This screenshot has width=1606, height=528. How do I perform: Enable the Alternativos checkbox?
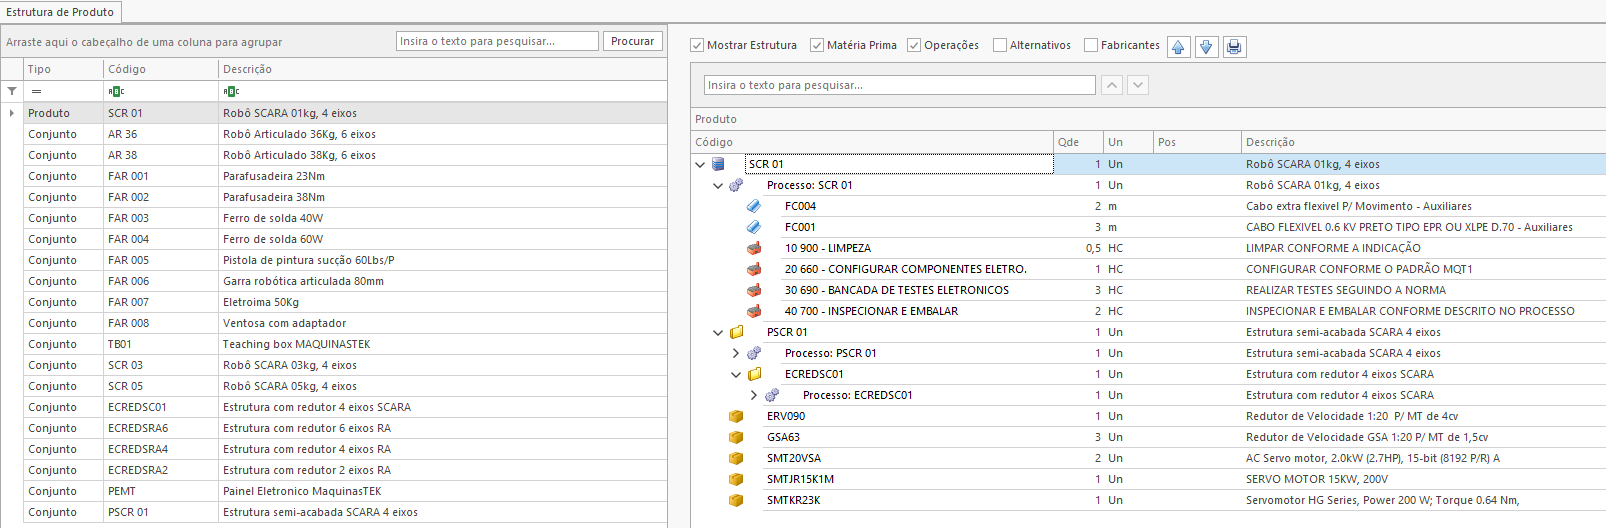[1000, 45]
